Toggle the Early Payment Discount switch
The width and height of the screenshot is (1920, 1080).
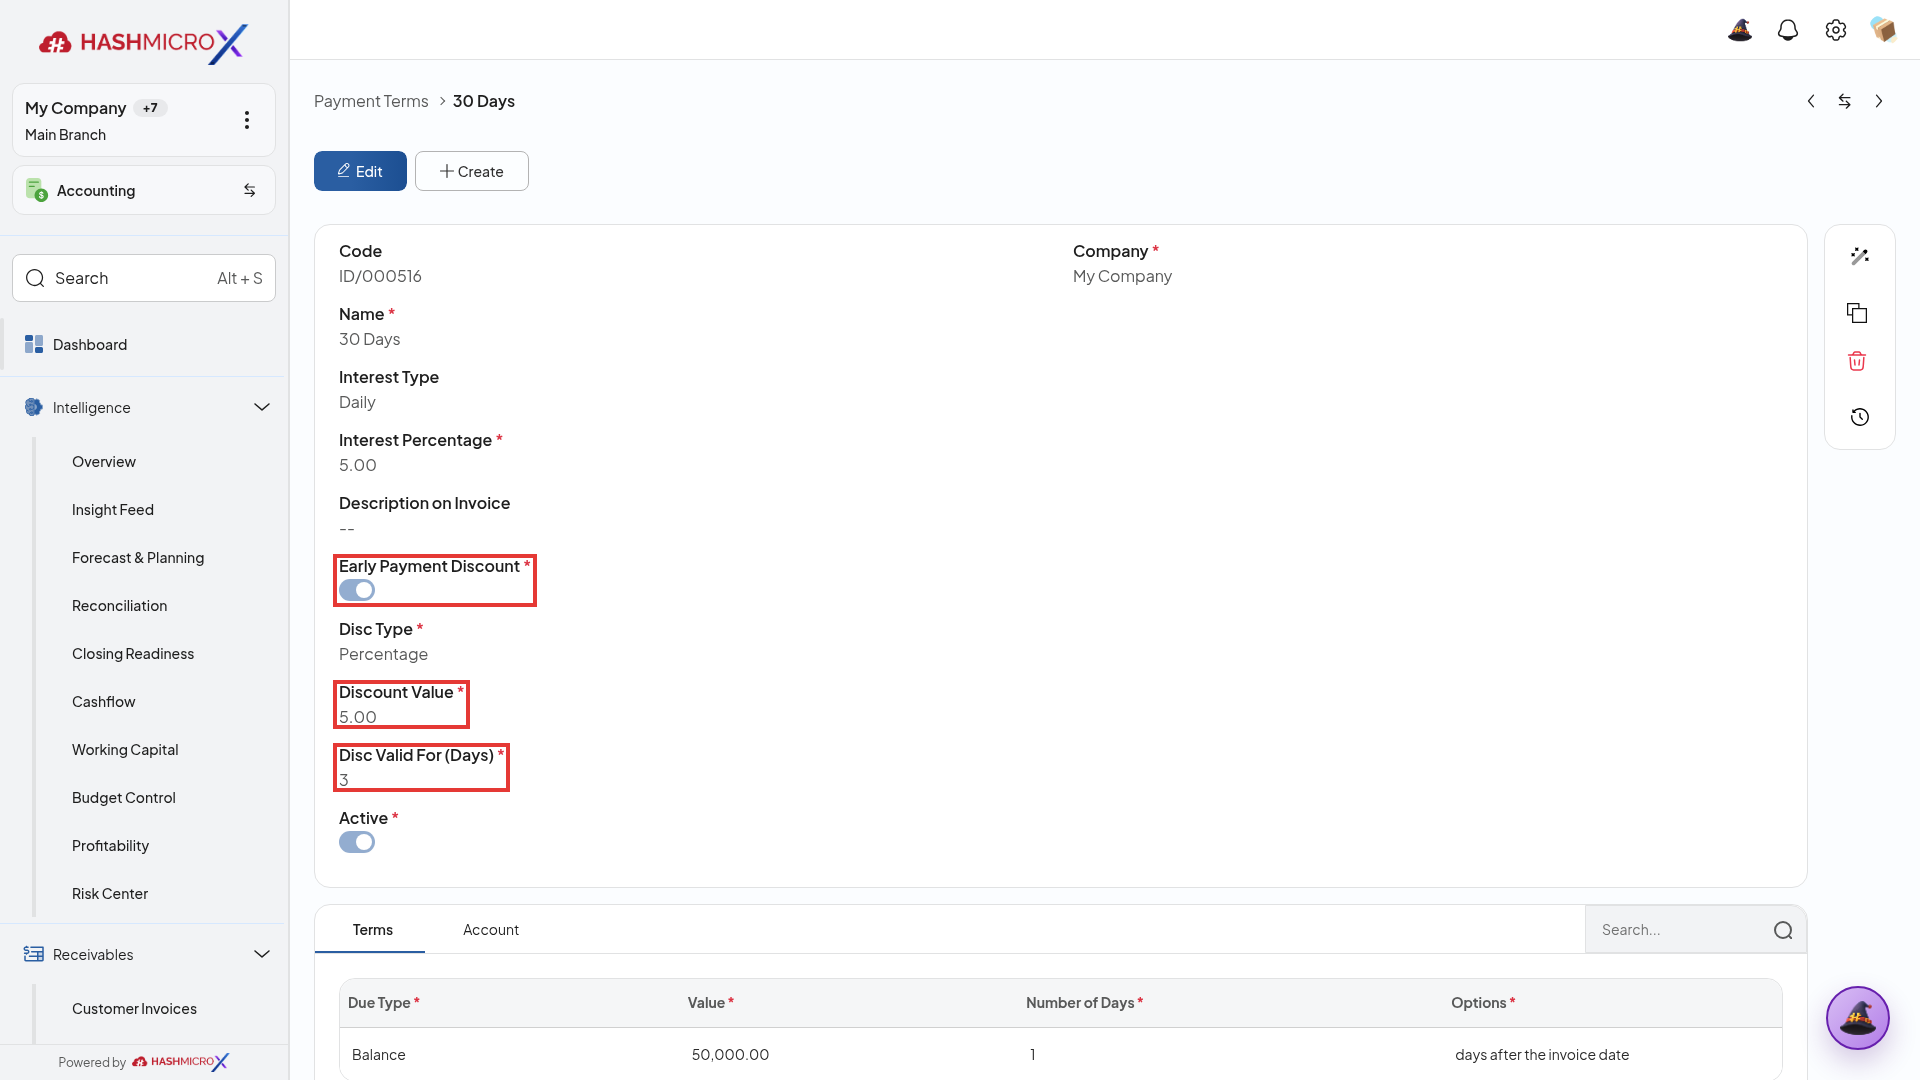[x=357, y=590]
